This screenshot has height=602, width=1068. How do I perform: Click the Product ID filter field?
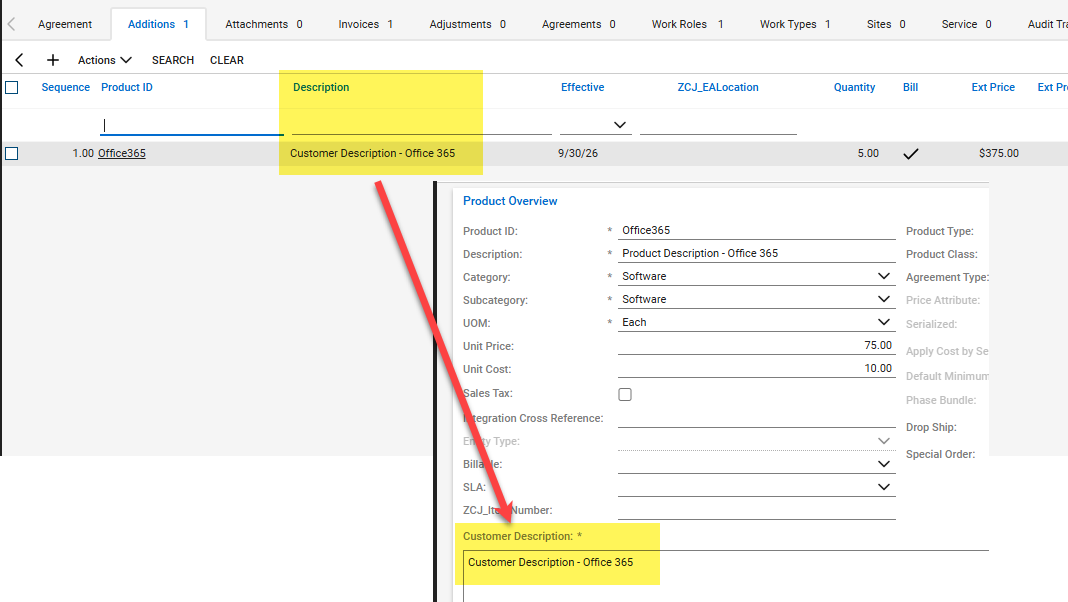pyautogui.click(x=192, y=125)
